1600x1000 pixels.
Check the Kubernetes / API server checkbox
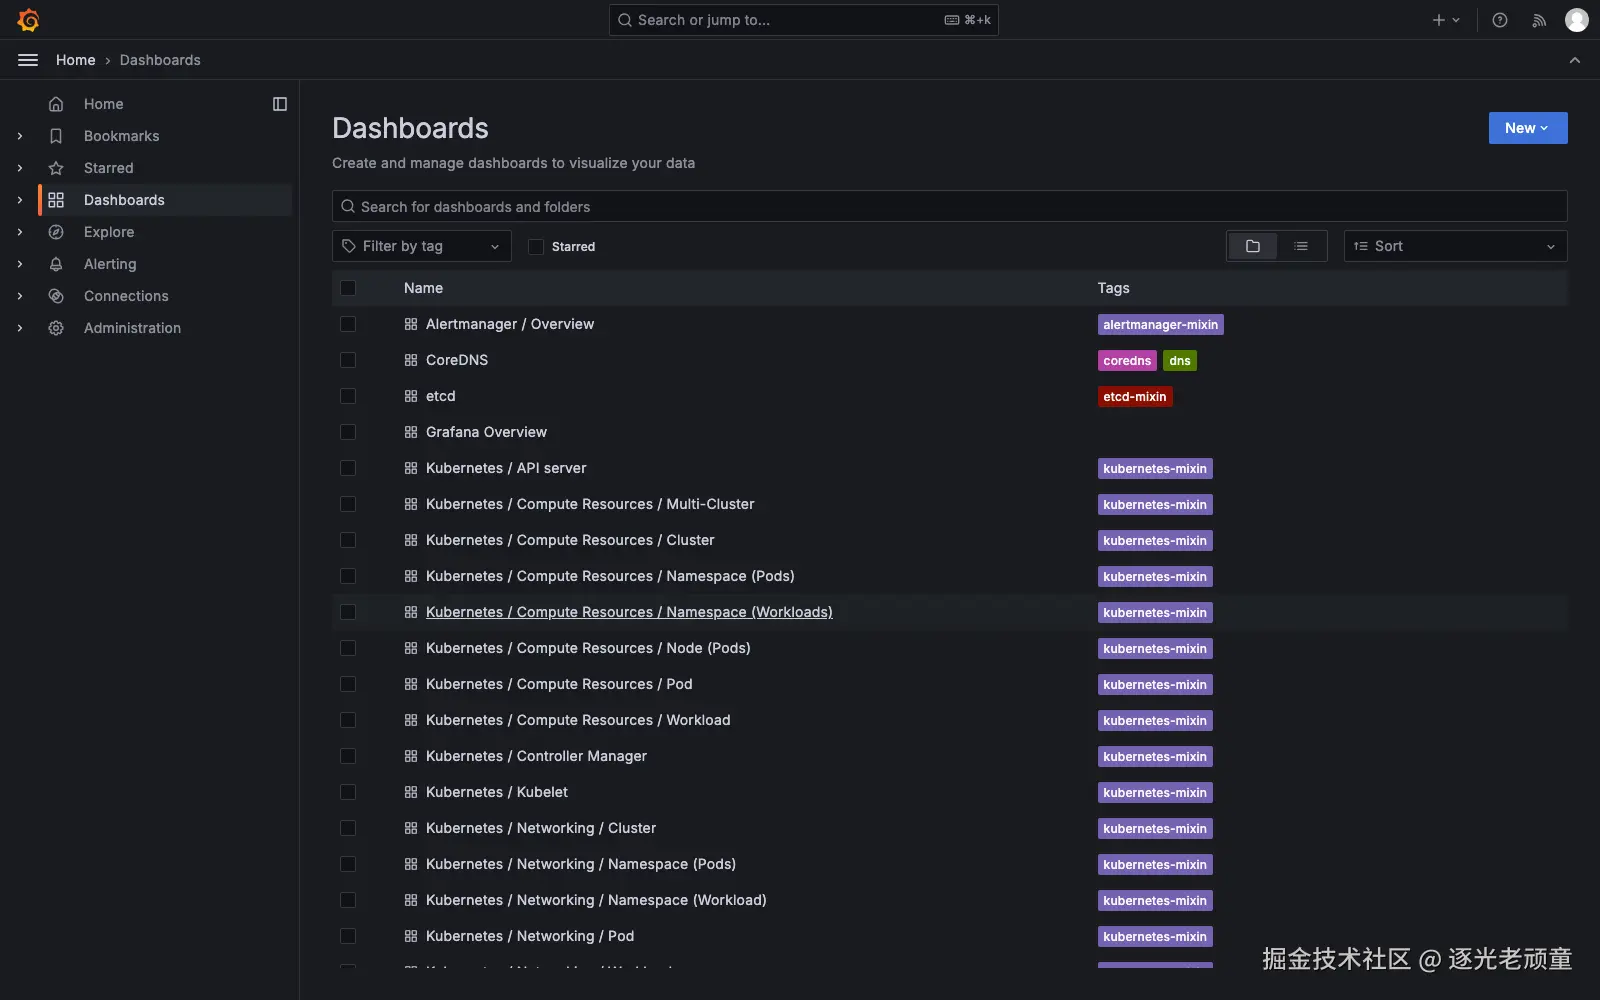click(348, 468)
